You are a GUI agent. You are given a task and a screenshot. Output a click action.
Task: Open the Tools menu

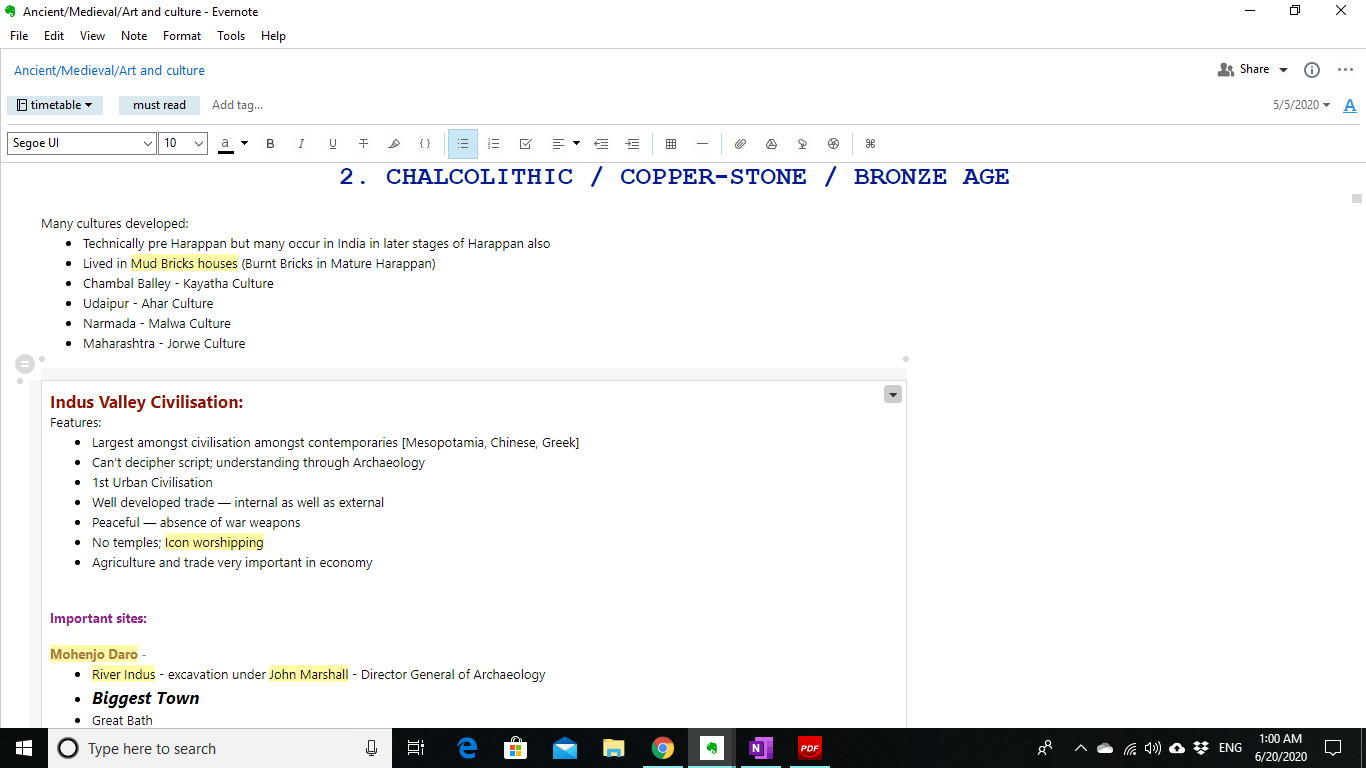[231, 36]
